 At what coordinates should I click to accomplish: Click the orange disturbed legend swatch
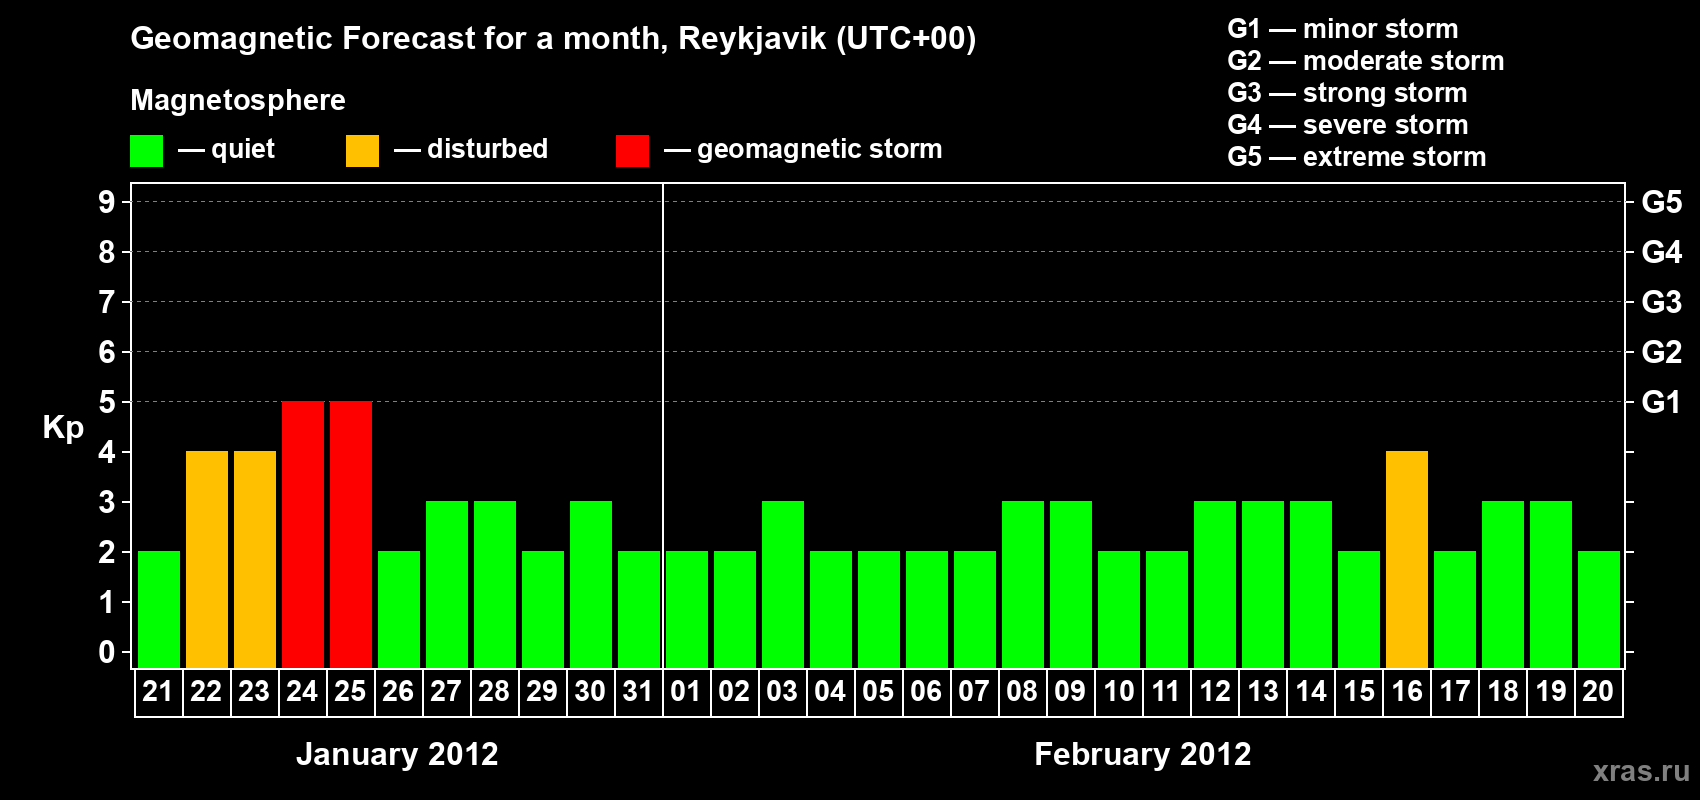[x=362, y=151]
